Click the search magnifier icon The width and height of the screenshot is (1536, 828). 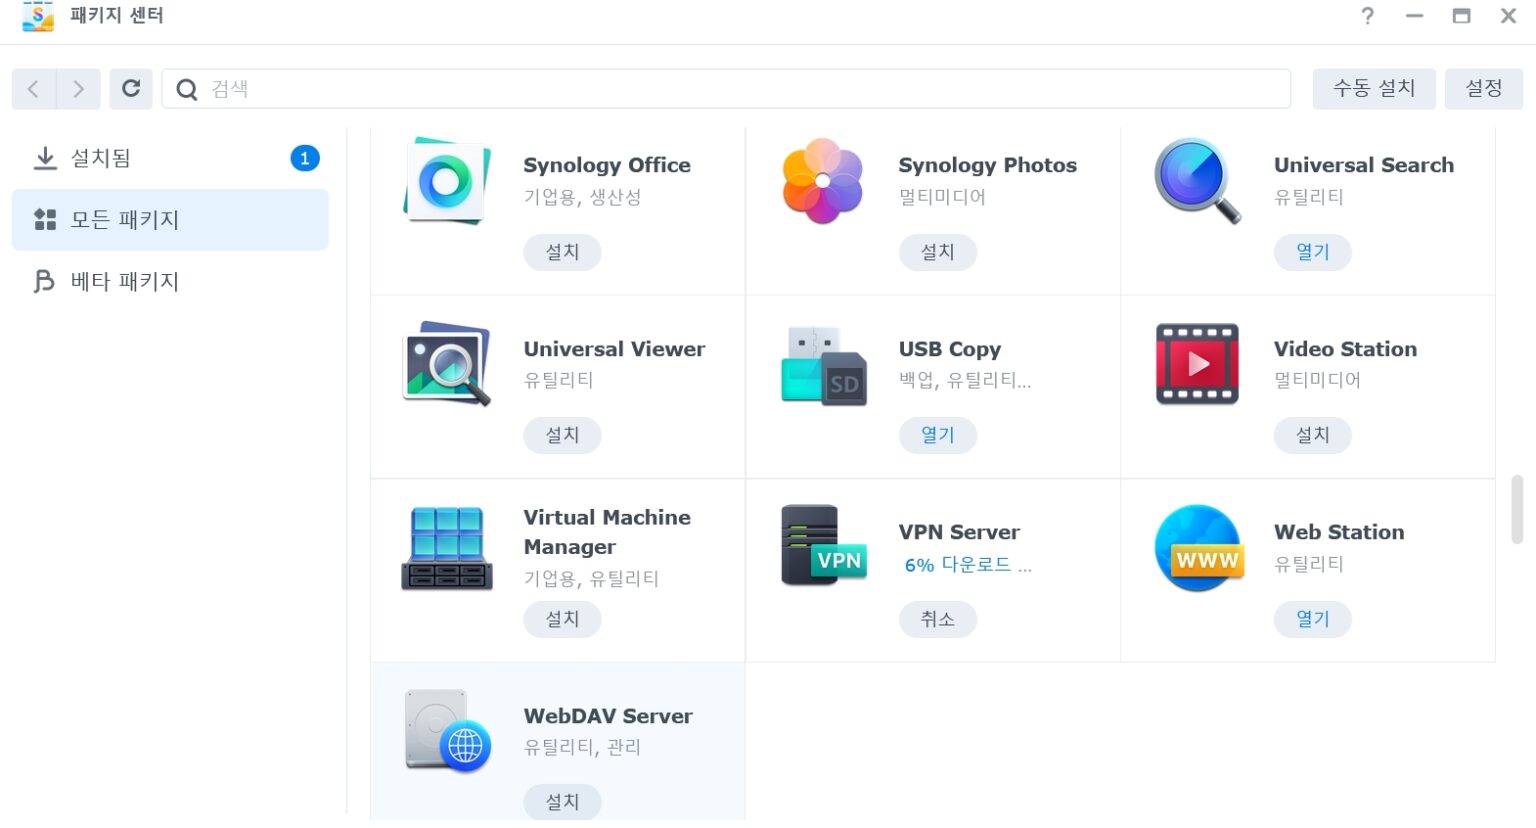click(x=186, y=90)
